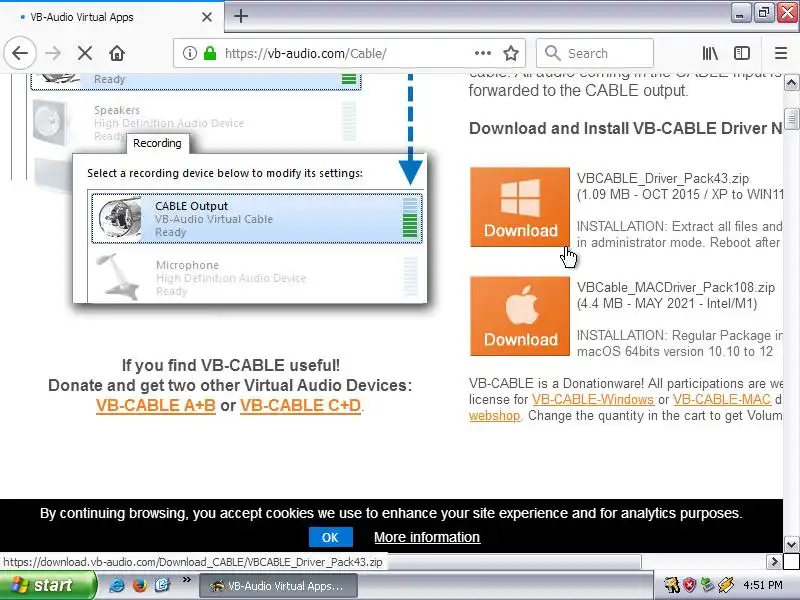Open the Firefox Library icon
800x600 pixels.
point(710,53)
